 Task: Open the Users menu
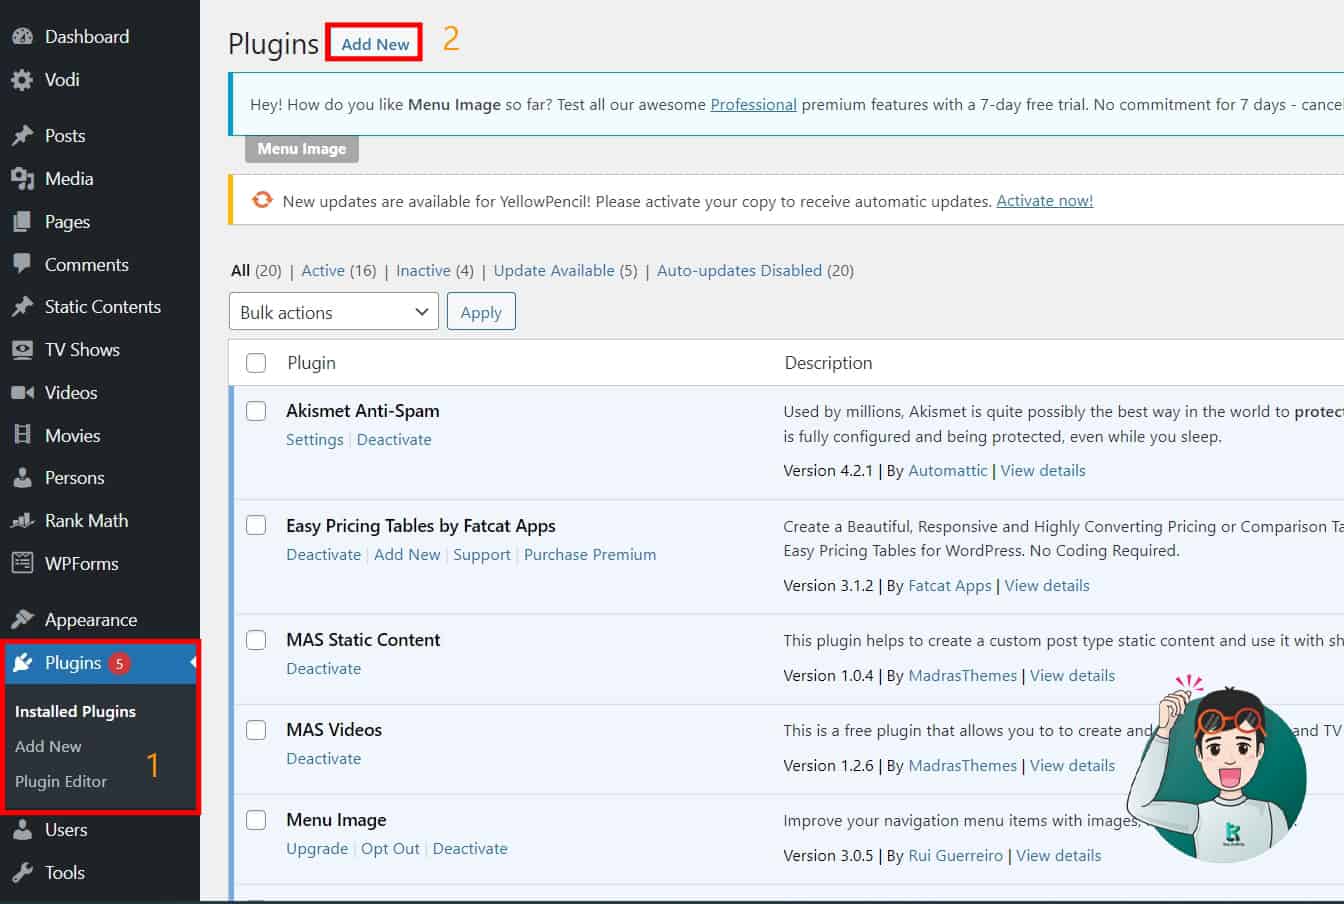(x=66, y=830)
